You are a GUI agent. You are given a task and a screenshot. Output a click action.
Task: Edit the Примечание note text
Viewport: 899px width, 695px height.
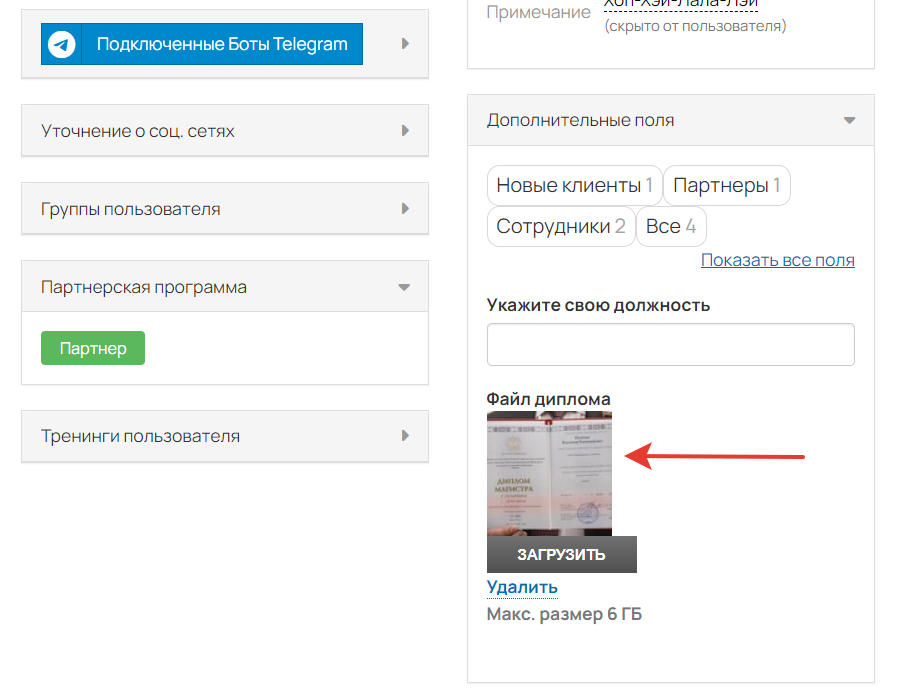pyautogui.click(x=680, y=5)
